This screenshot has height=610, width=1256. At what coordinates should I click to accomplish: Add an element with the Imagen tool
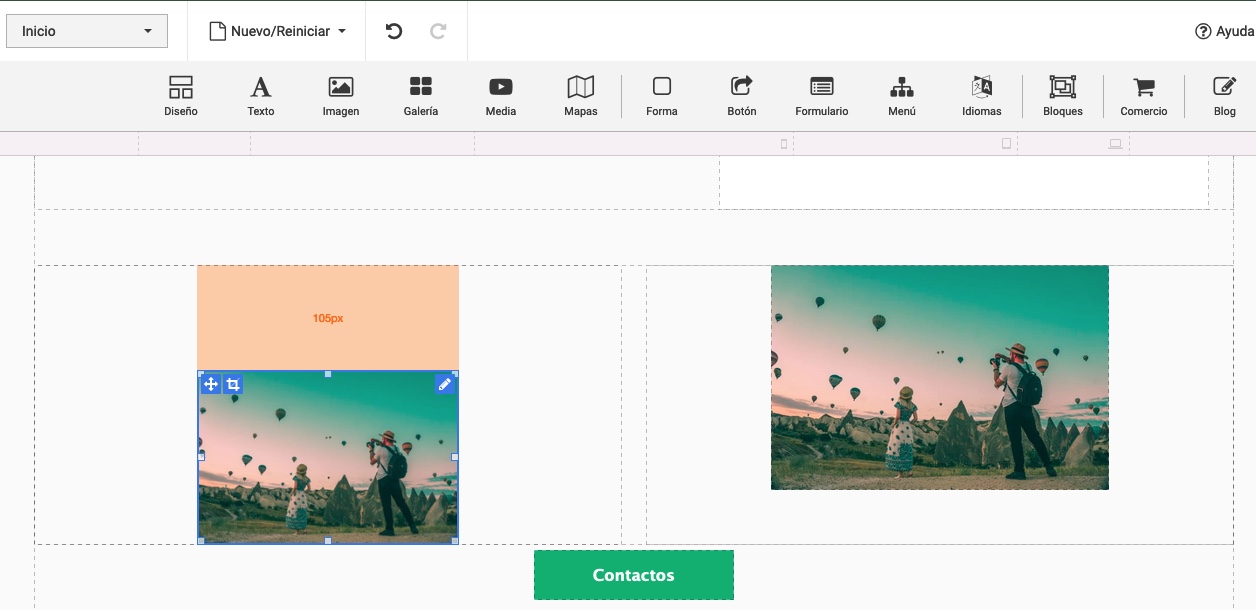tap(340, 96)
